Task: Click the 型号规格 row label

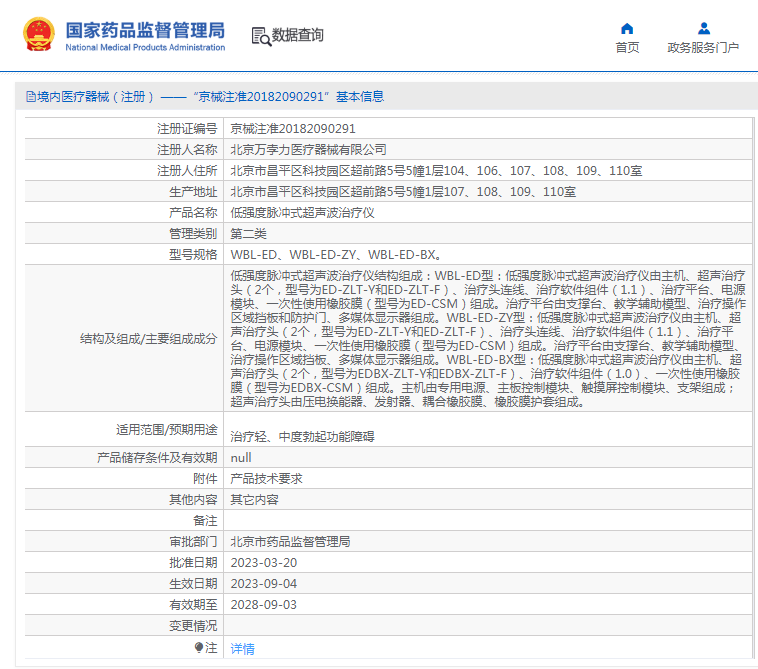Action: [x=193, y=255]
